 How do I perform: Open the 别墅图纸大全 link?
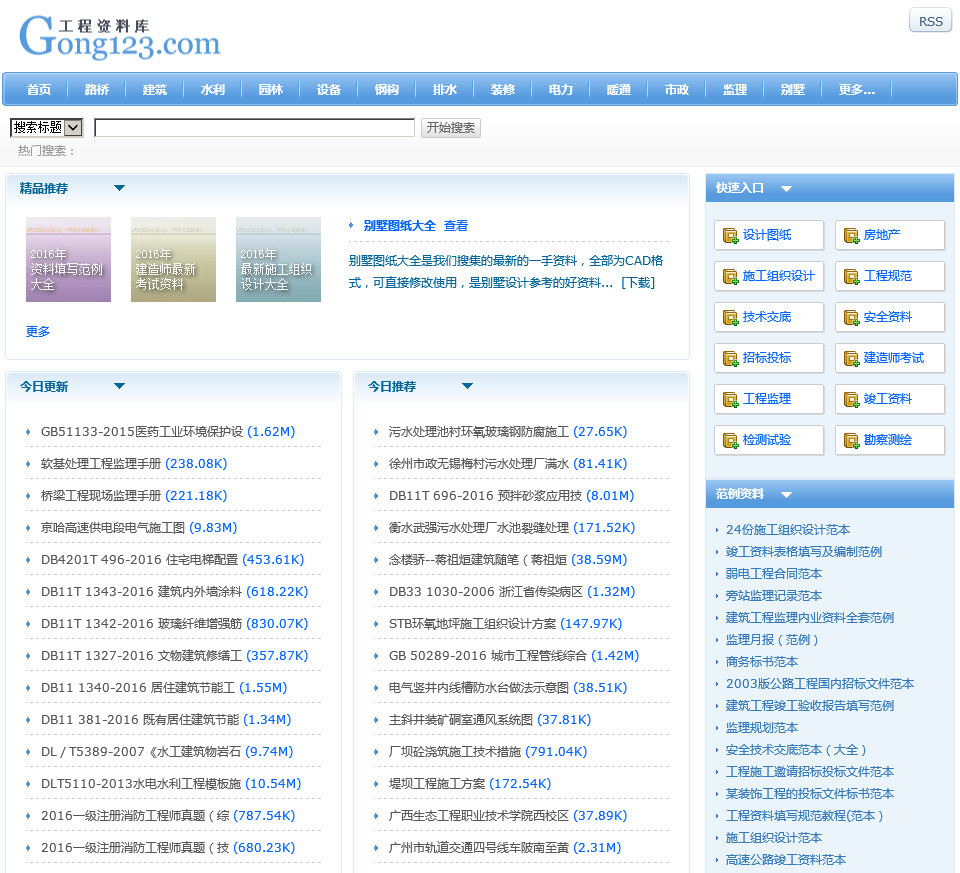click(x=399, y=225)
